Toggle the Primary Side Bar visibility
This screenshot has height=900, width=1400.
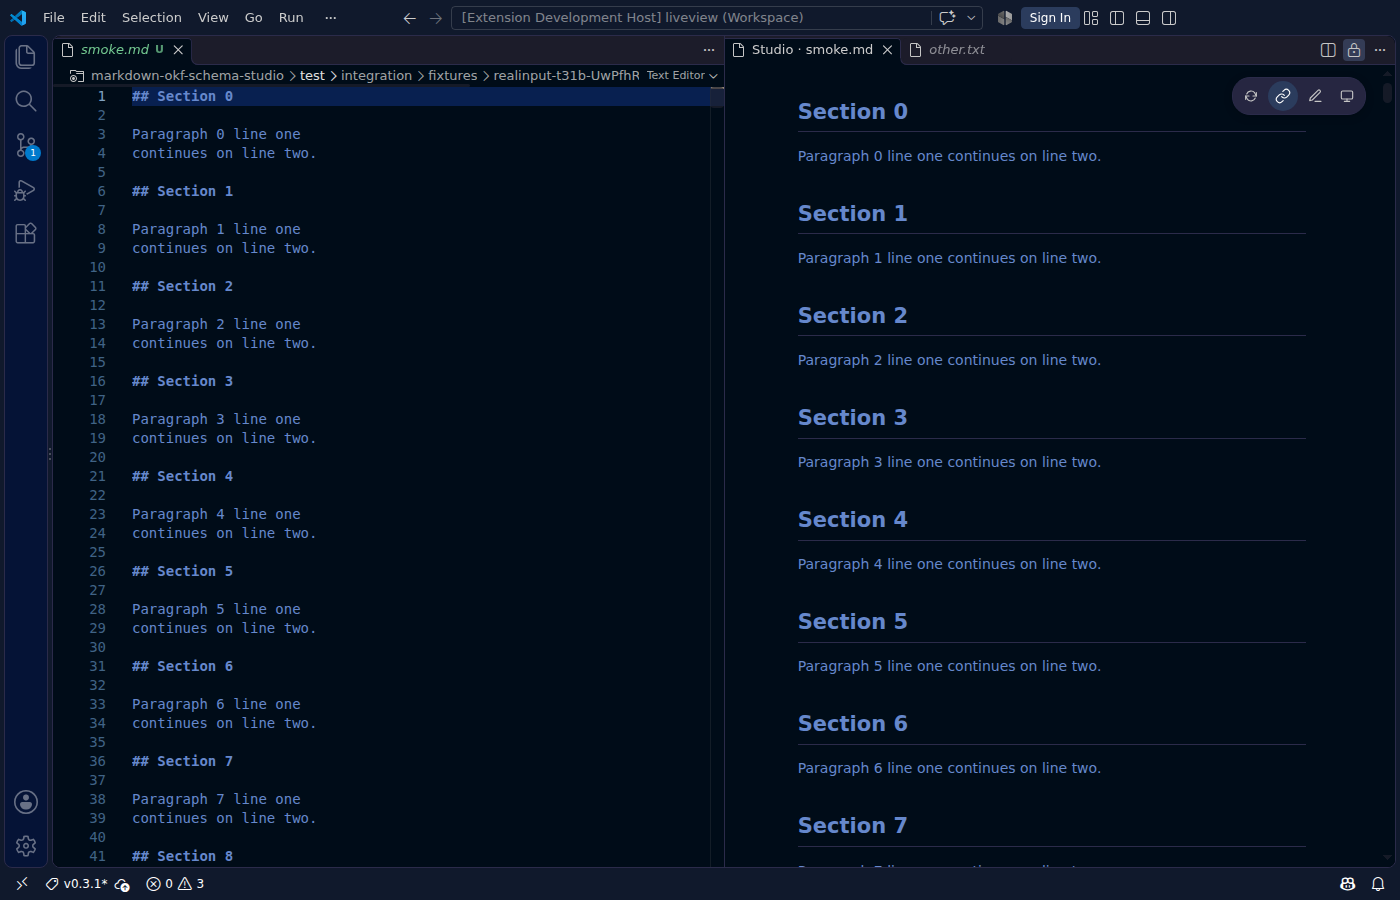1117,18
